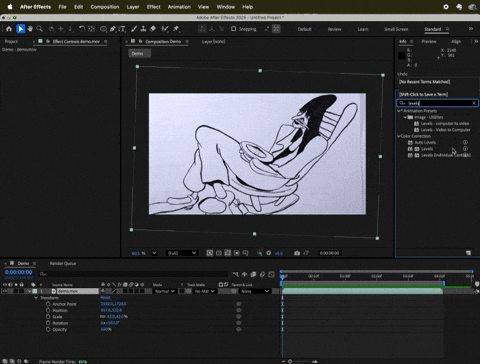
Task: Select the Selection arrow tool
Action: coord(20,29)
